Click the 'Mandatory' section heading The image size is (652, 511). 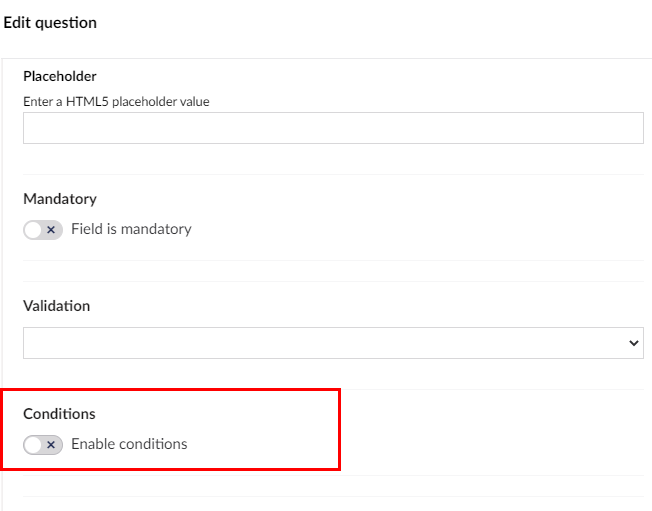[x=60, y=199]
